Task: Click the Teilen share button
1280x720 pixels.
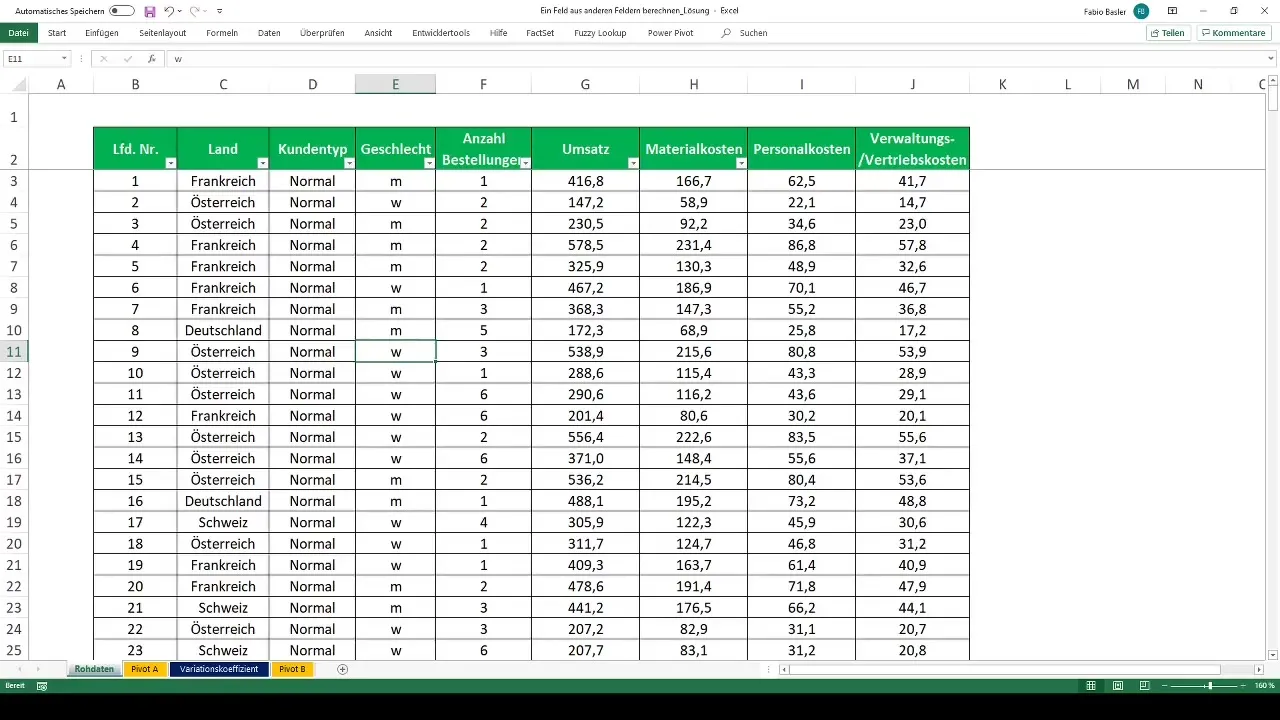Action: coord(1168,33)
